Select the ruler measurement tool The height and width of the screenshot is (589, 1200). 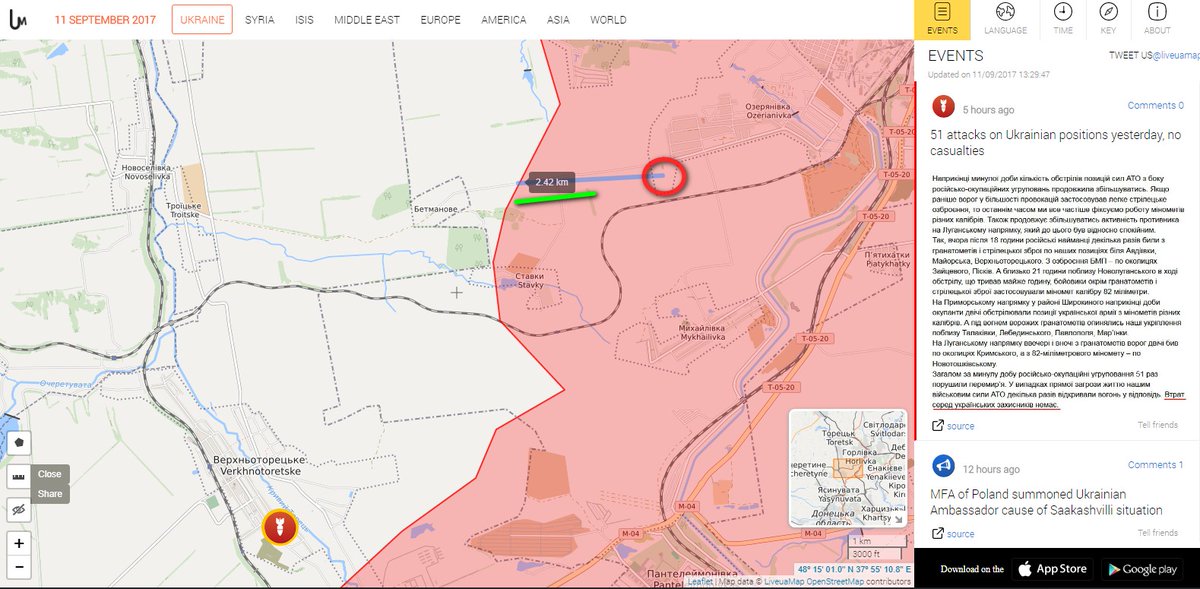pyautogui.click(x=19, y=475)
